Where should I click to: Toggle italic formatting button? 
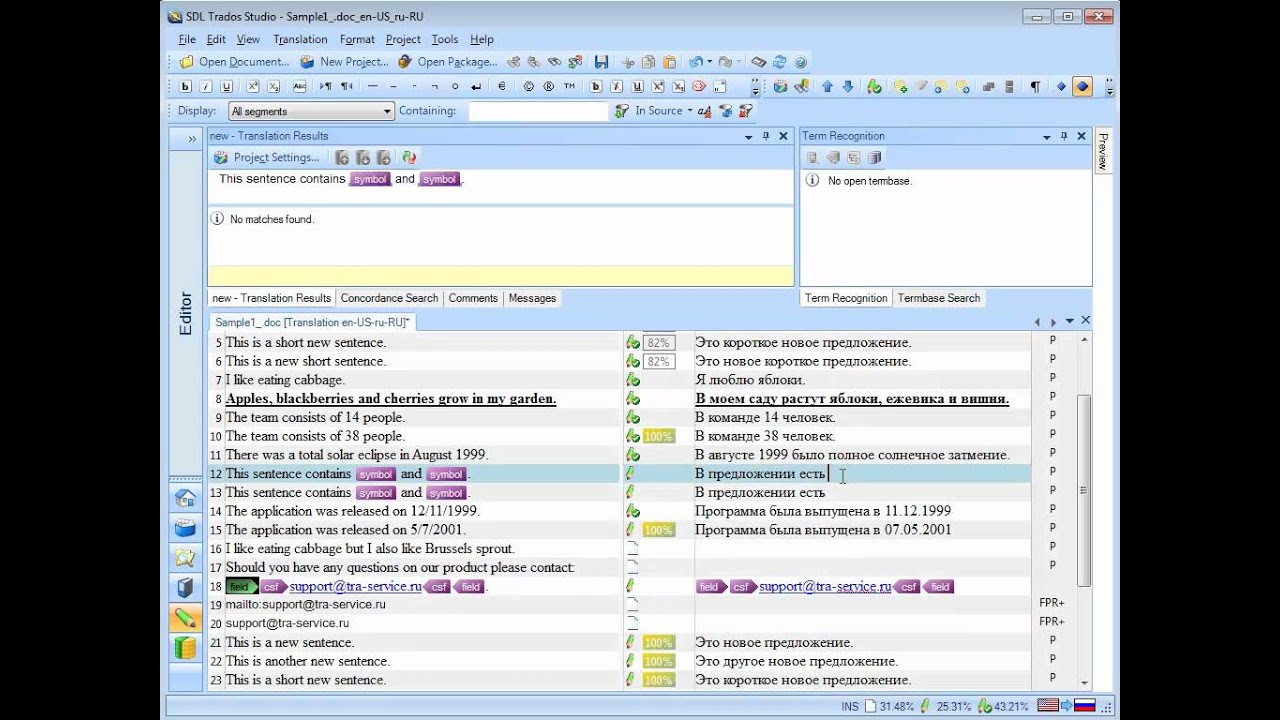207,87
